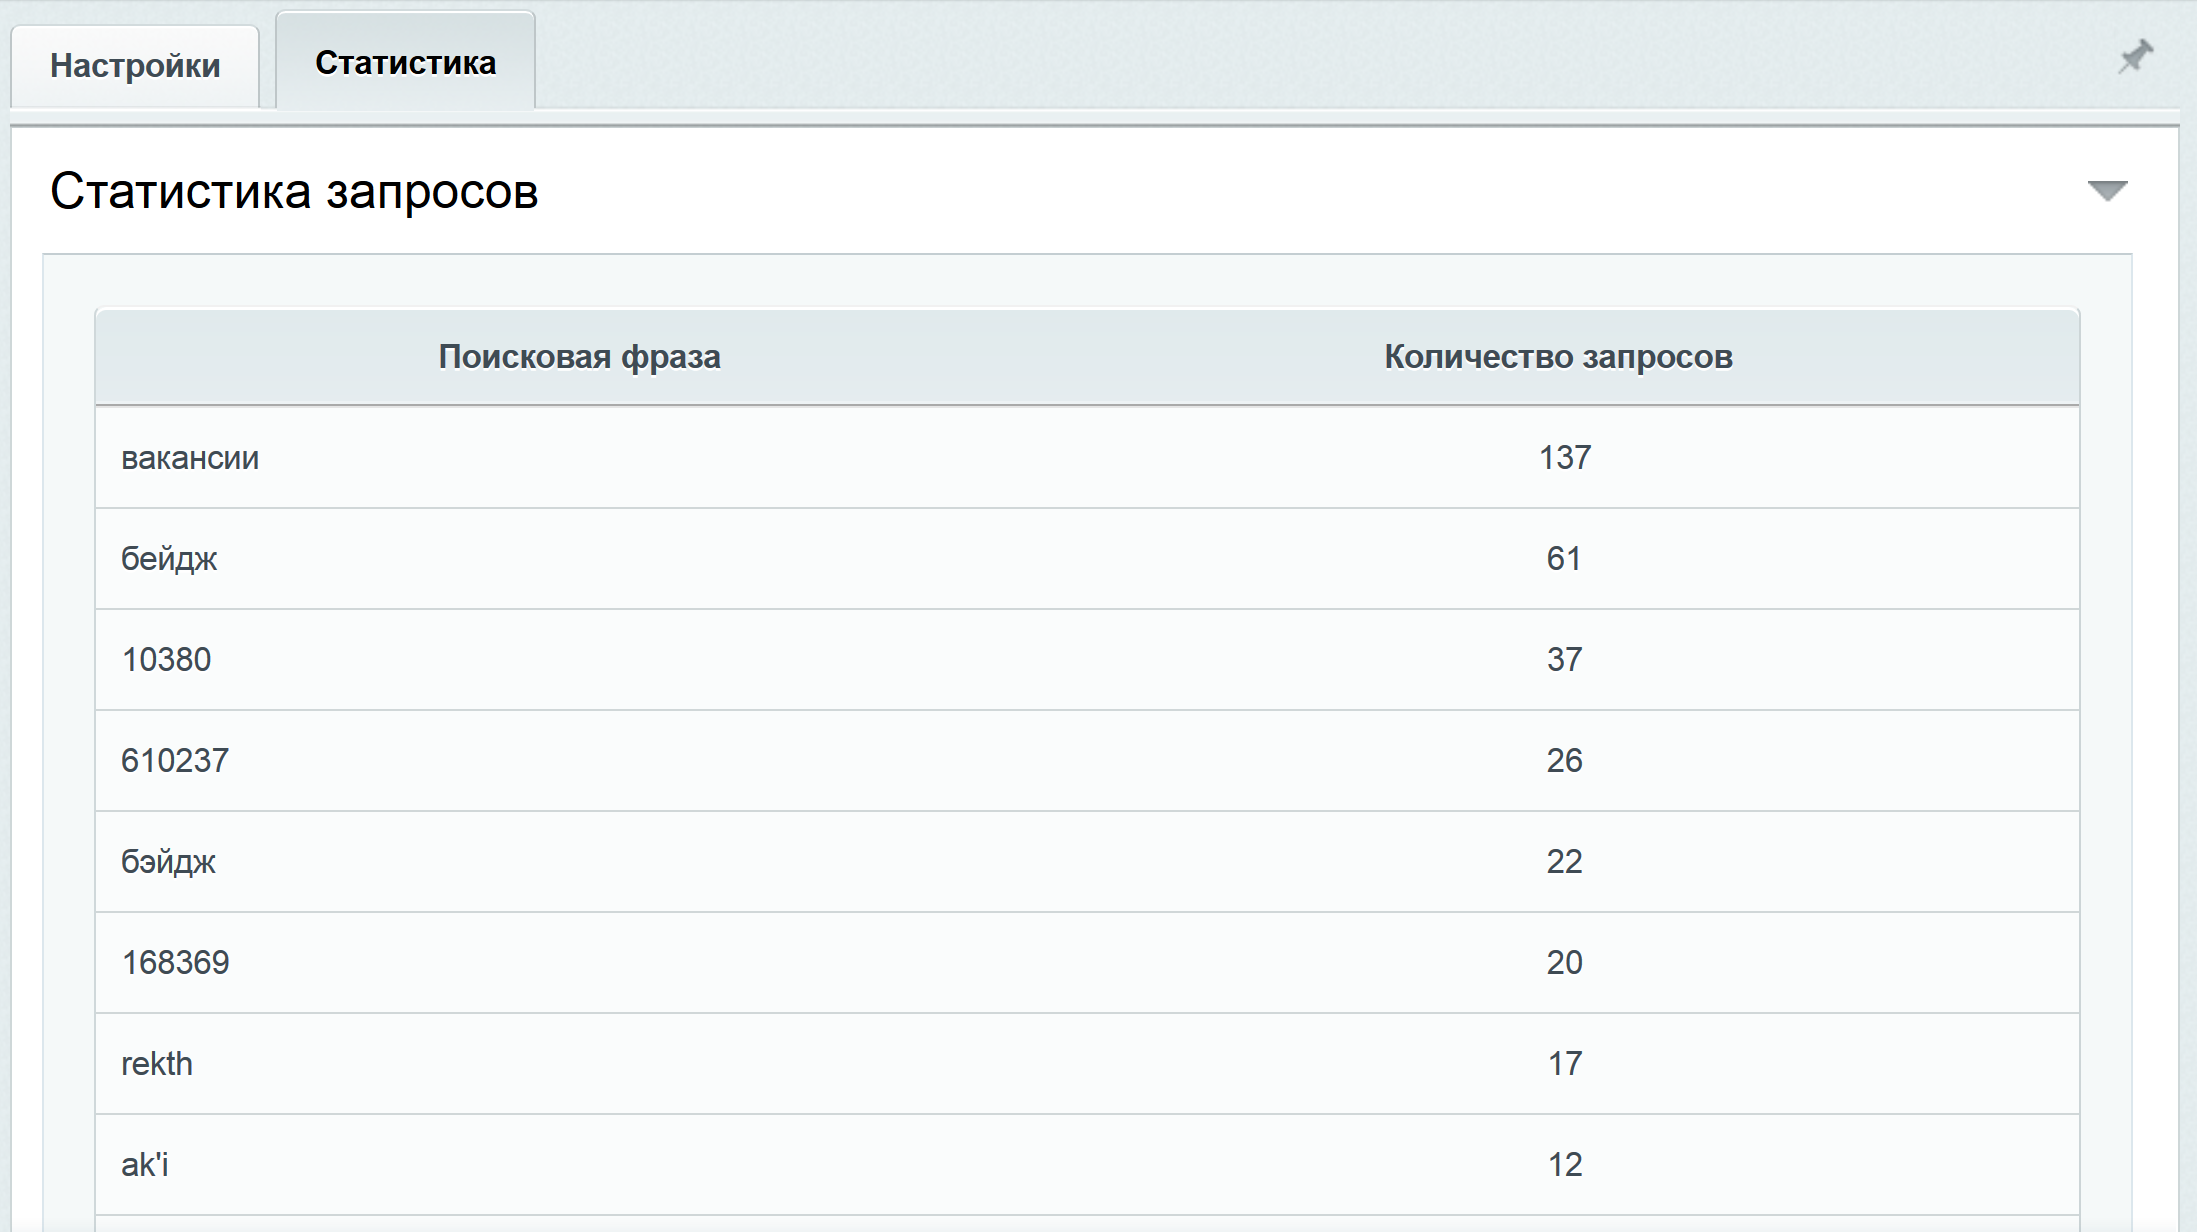Click the Статистика запросов section heading
Image resolution: width=2197 pixels, height=1232 pixels.
(x=294, y=191)
